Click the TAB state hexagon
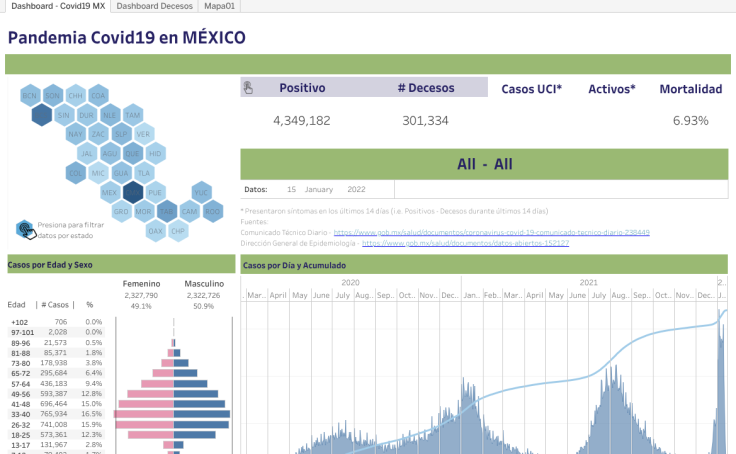Screen dimensions: 736x454 pos(166,211)
